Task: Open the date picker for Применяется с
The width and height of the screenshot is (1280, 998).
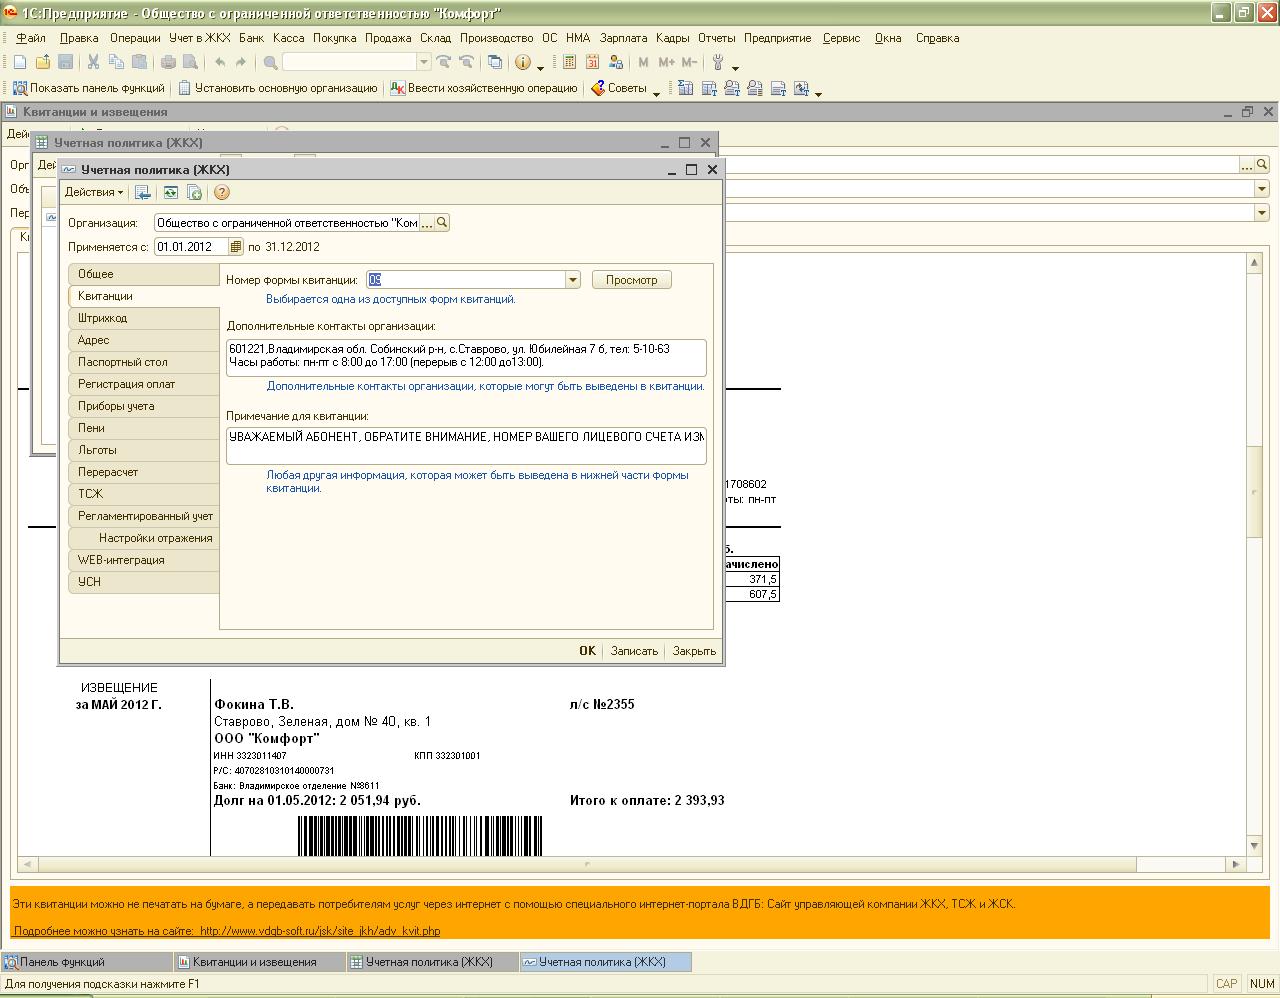Action: pos(236,247)
